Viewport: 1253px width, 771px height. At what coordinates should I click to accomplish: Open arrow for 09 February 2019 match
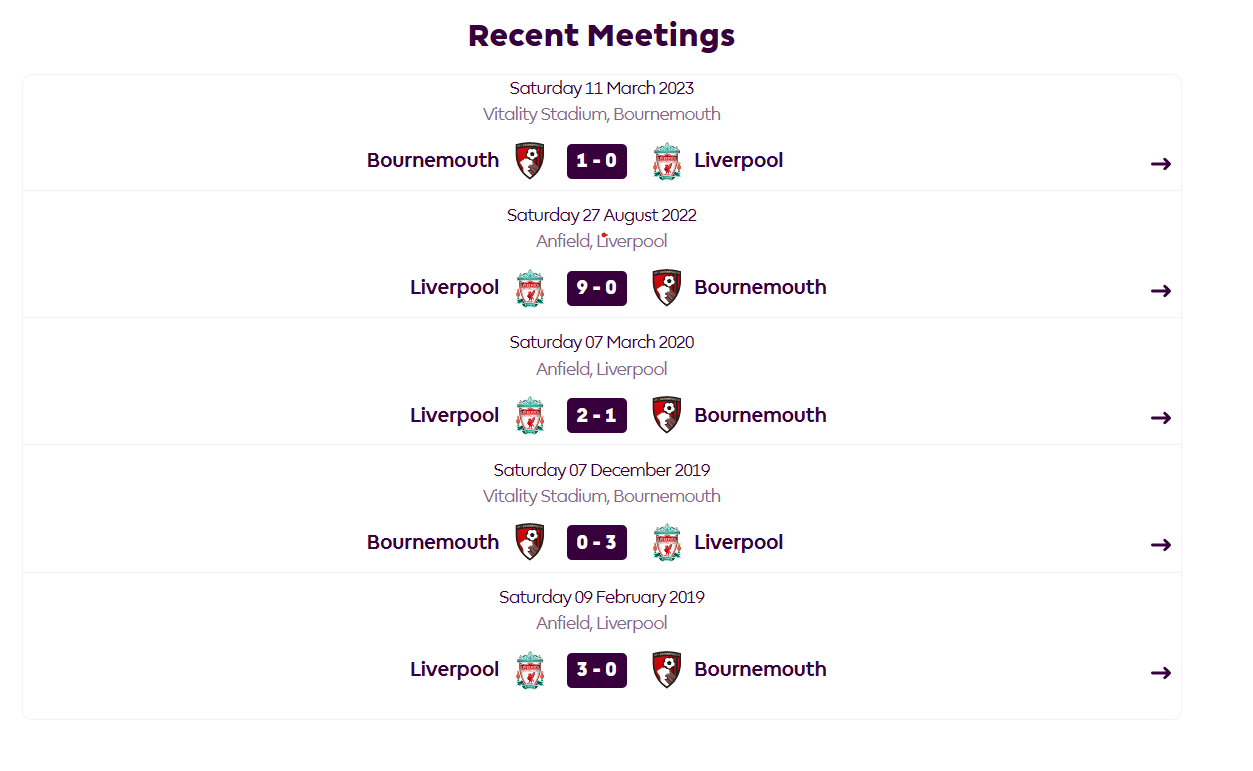pos(1160,673)
